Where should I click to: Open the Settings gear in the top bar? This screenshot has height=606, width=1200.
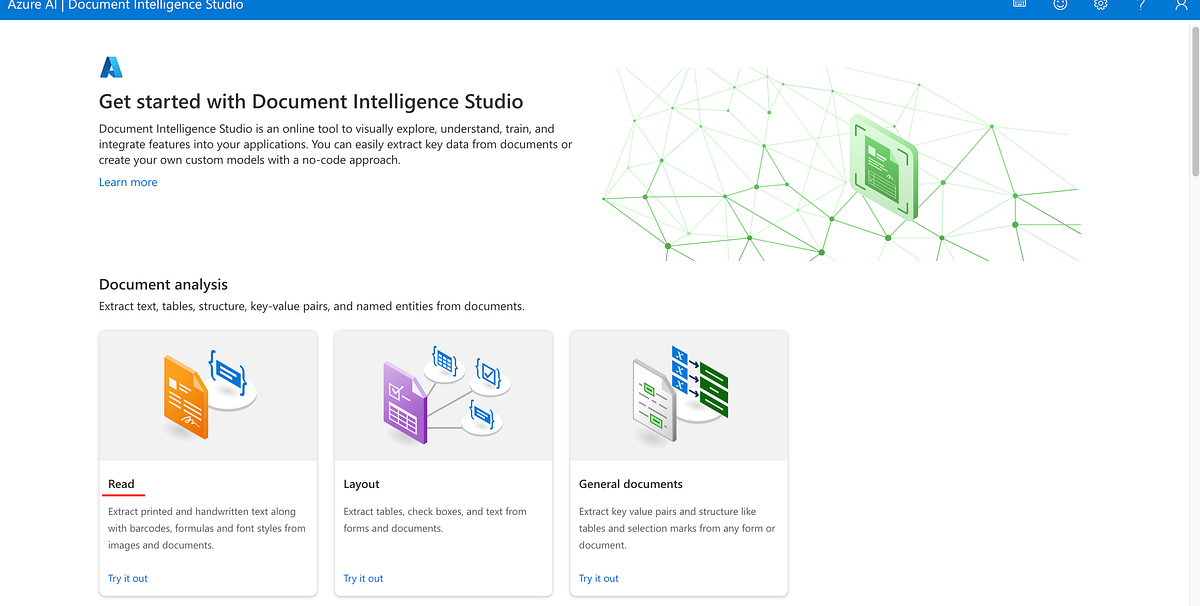1100,6
